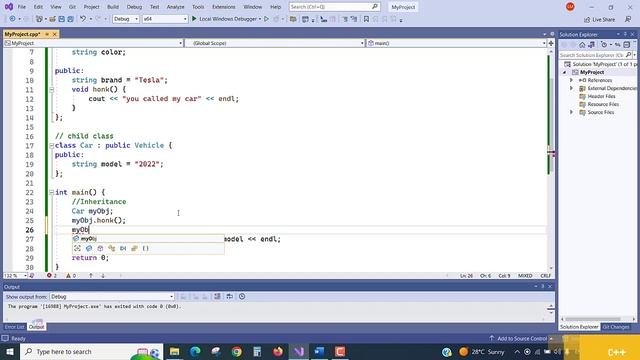Open the Build menu
Image resolution: width=640 pixels, height=360 pixels.
113,7
